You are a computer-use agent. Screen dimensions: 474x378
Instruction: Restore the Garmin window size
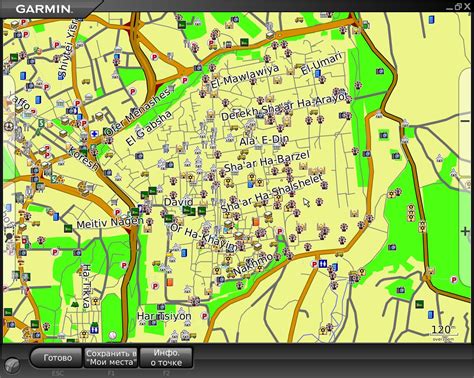click(x=458, y=6)
